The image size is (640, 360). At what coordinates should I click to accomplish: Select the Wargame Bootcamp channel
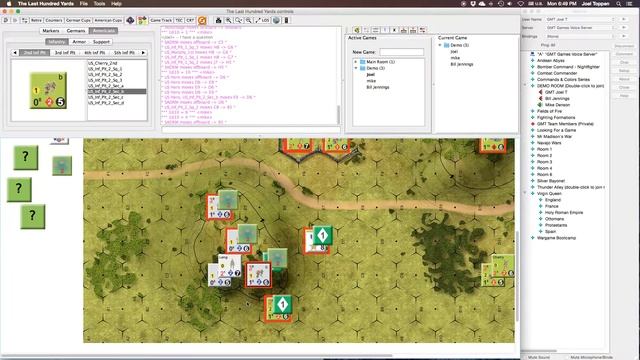pyautogui.click(x=556, y=238)
